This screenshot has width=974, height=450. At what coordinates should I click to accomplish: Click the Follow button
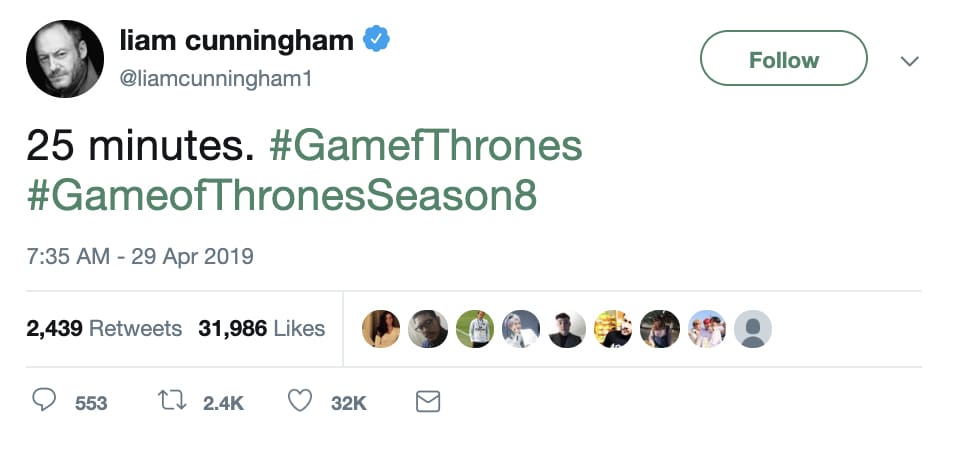point(783,59)
